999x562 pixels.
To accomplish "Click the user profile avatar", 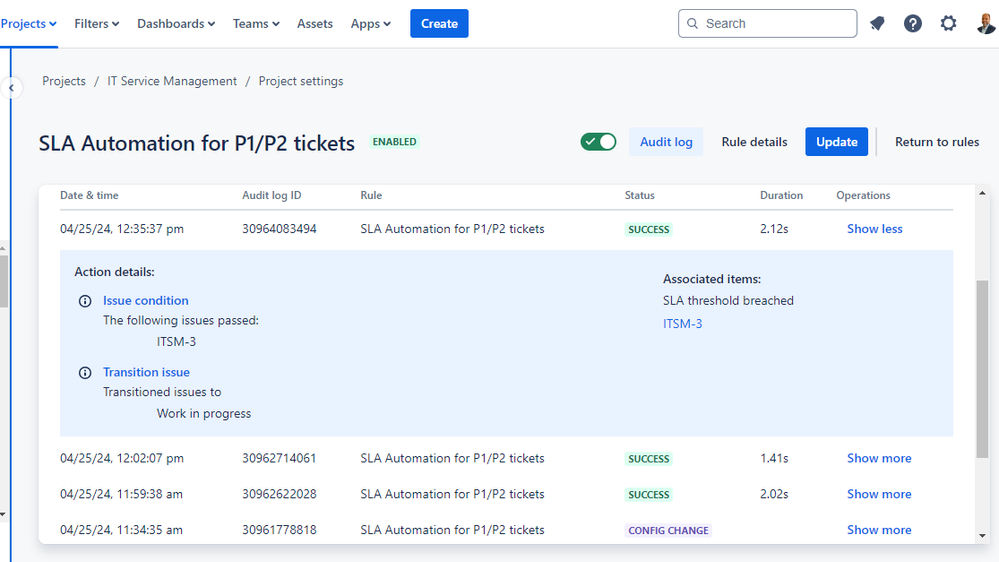I will click(986, 23).
